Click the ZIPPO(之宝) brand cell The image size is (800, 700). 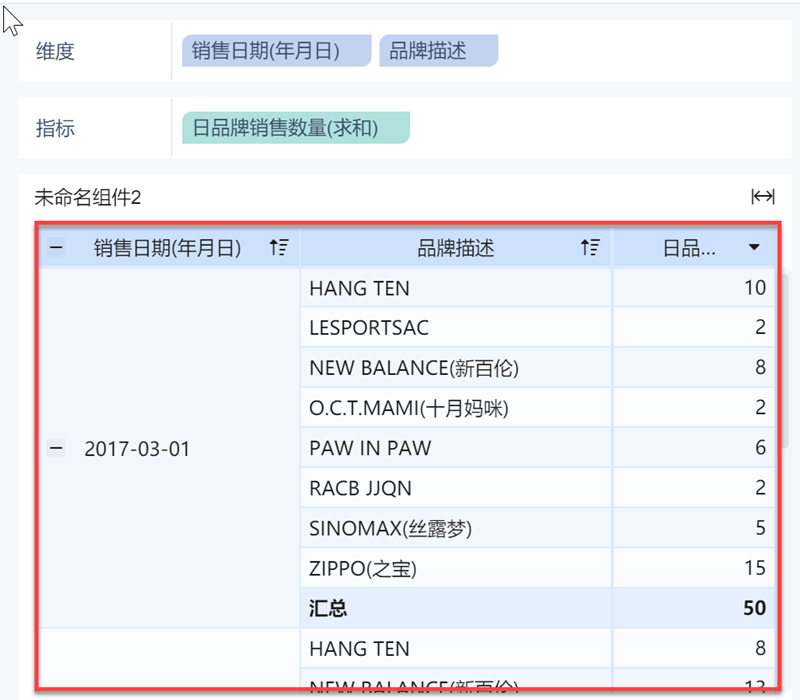tap(362, 569)
